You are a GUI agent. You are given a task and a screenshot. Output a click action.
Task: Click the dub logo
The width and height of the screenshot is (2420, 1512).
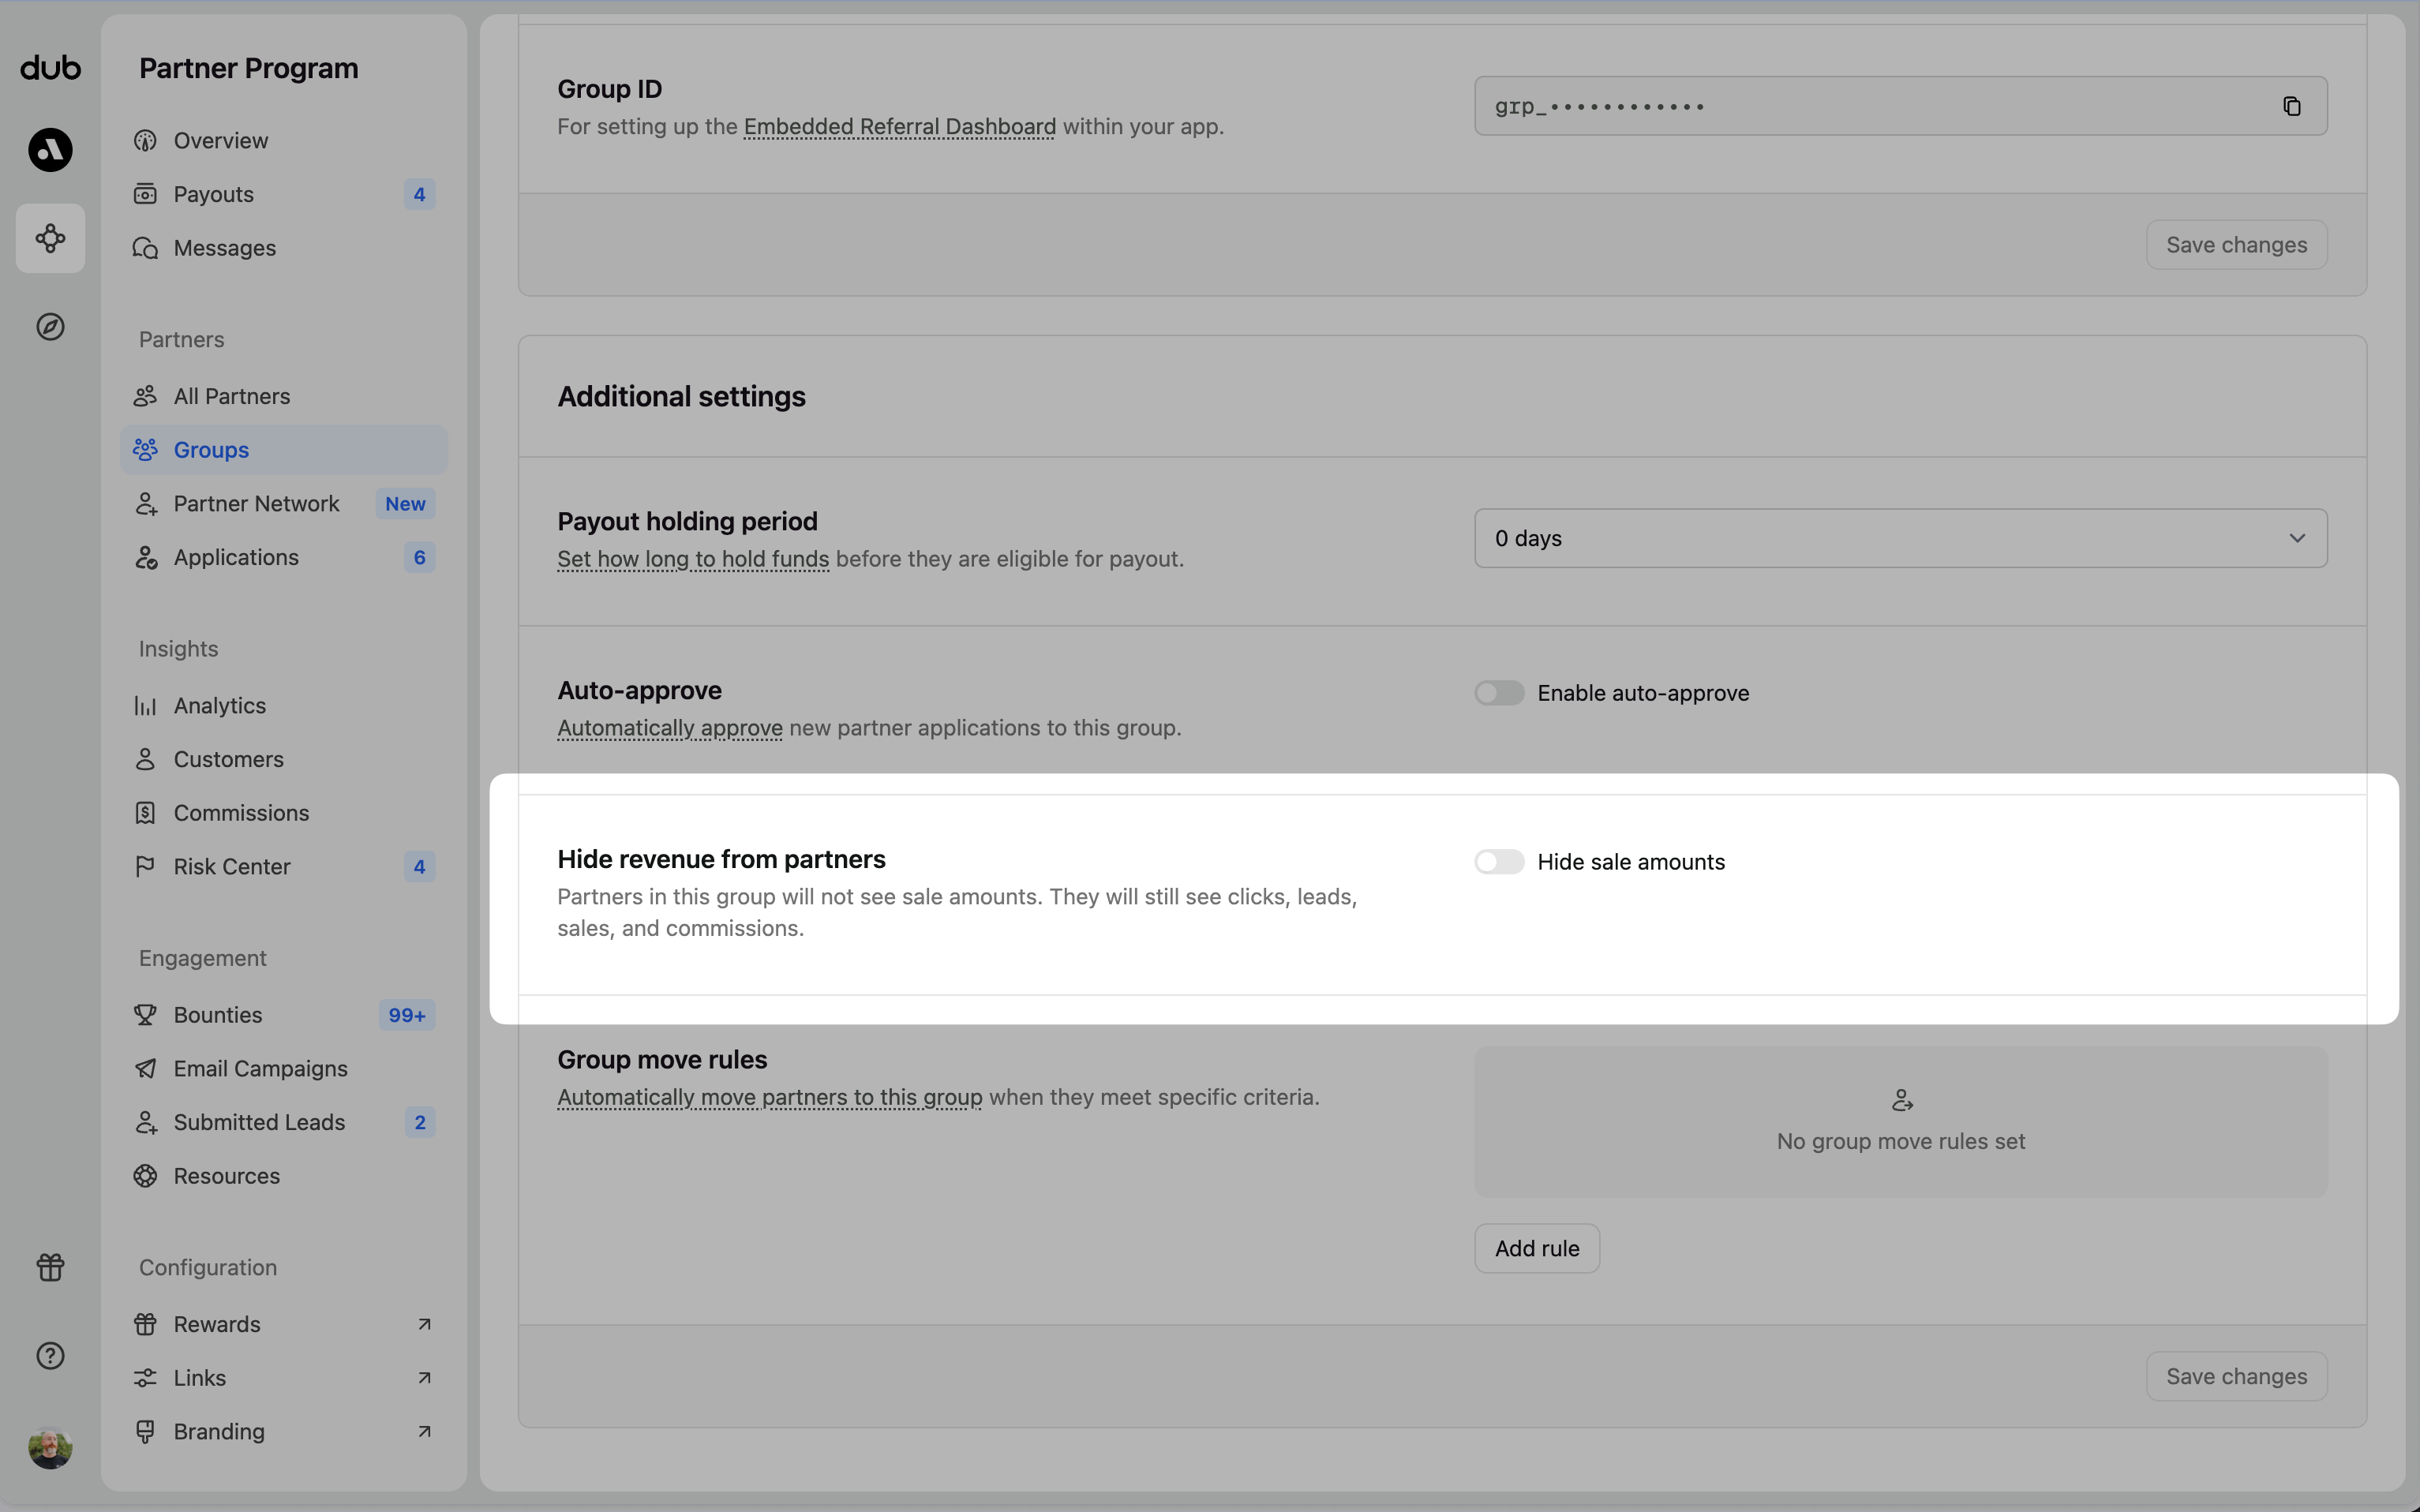click(50, 68)
